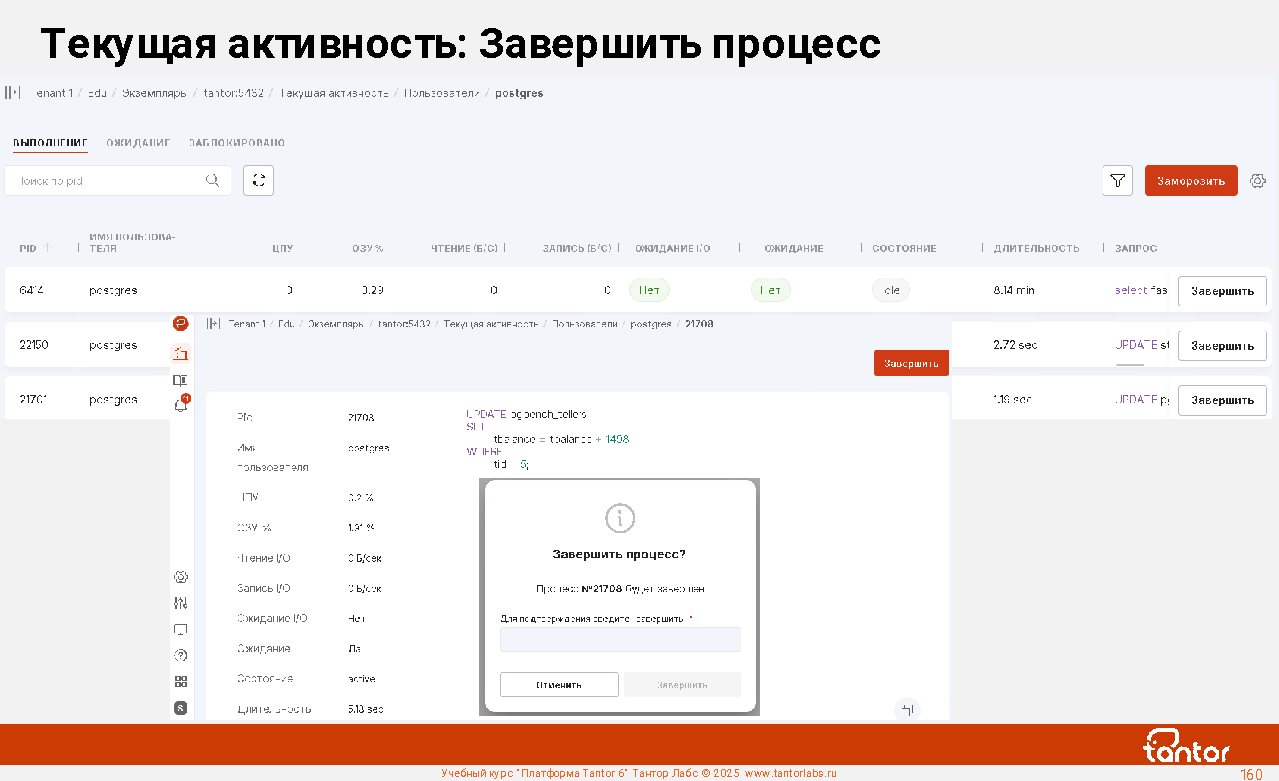
Task: Click the fullscreen icon beside PID search
Action: (258, 180)
